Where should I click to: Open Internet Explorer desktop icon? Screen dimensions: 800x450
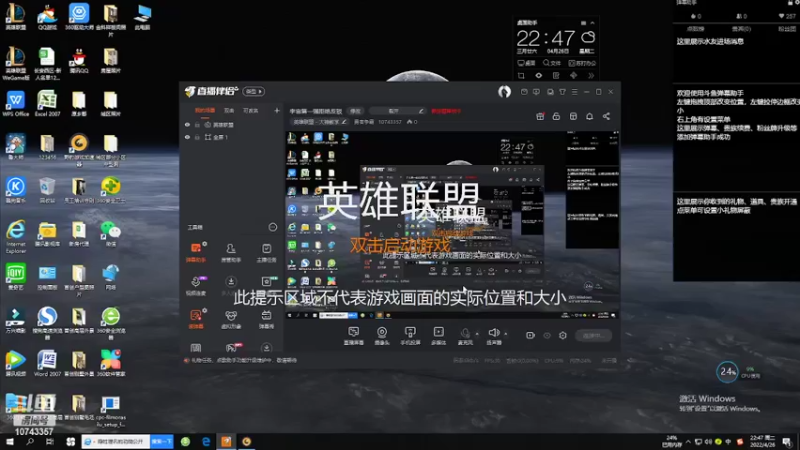[x=15, y=237]
